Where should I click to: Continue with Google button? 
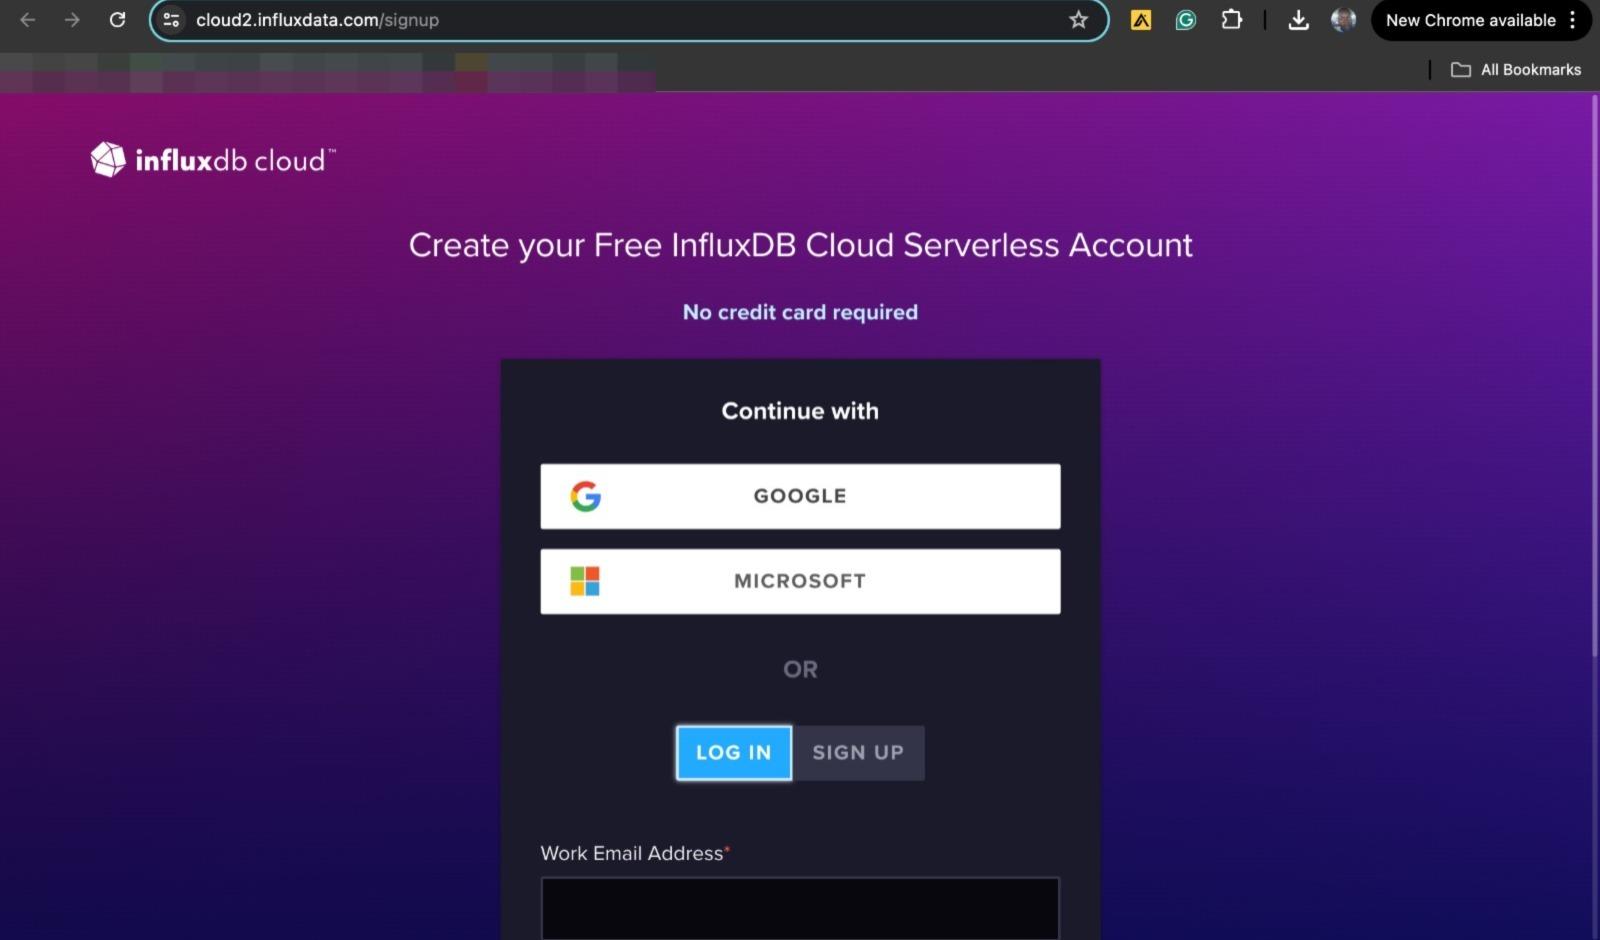[x=800, y=496]
